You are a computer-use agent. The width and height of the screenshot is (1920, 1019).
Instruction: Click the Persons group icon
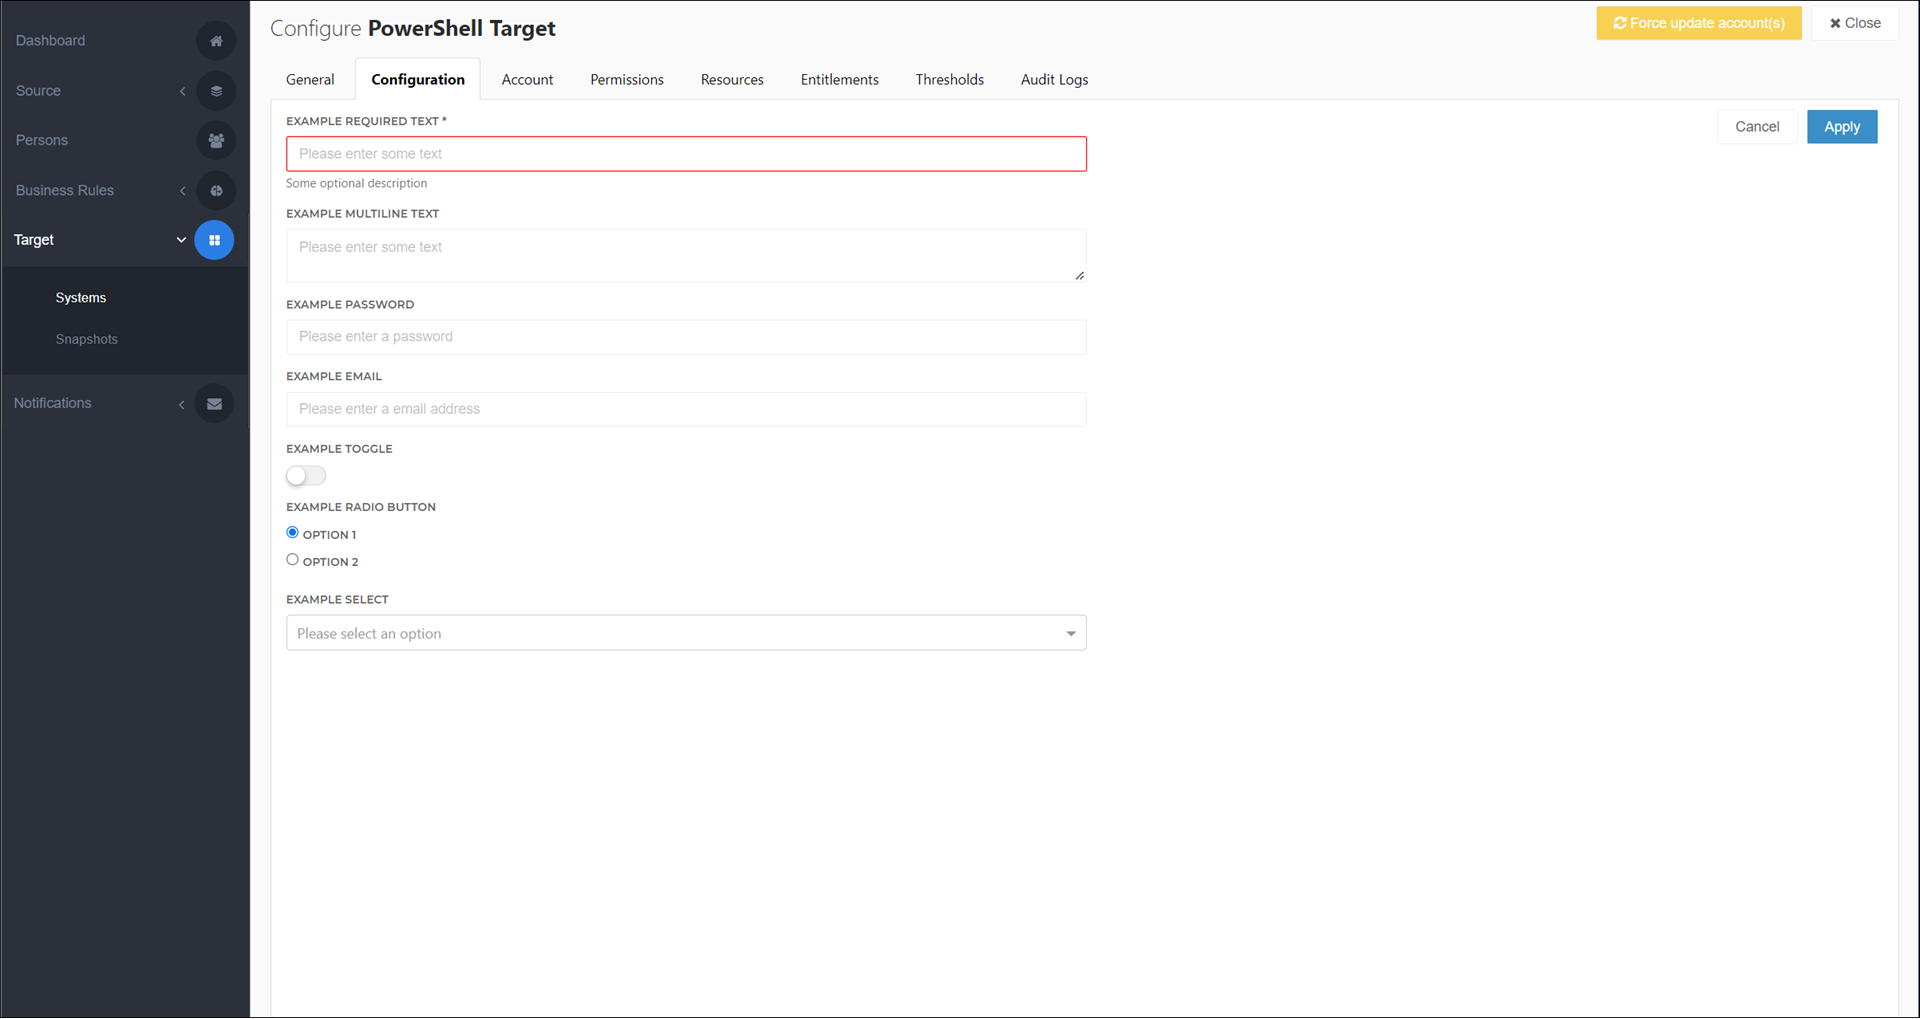[x=216, y=141]
